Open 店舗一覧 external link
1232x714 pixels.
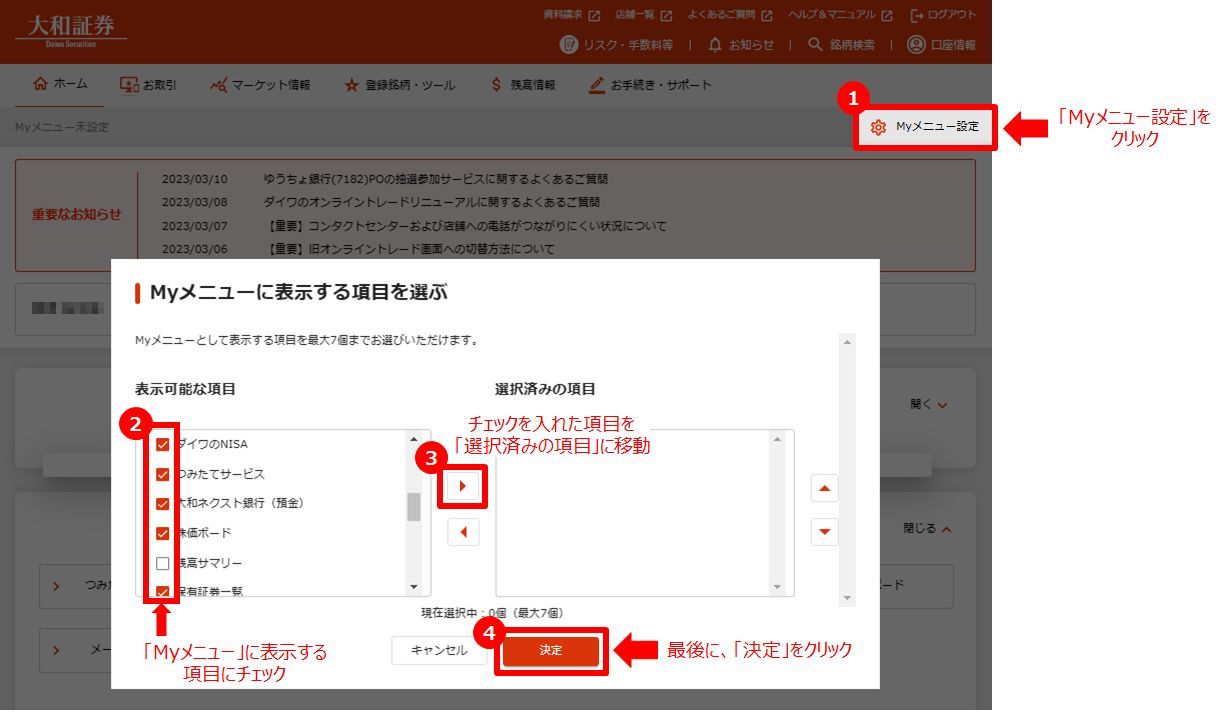(644, 15)
